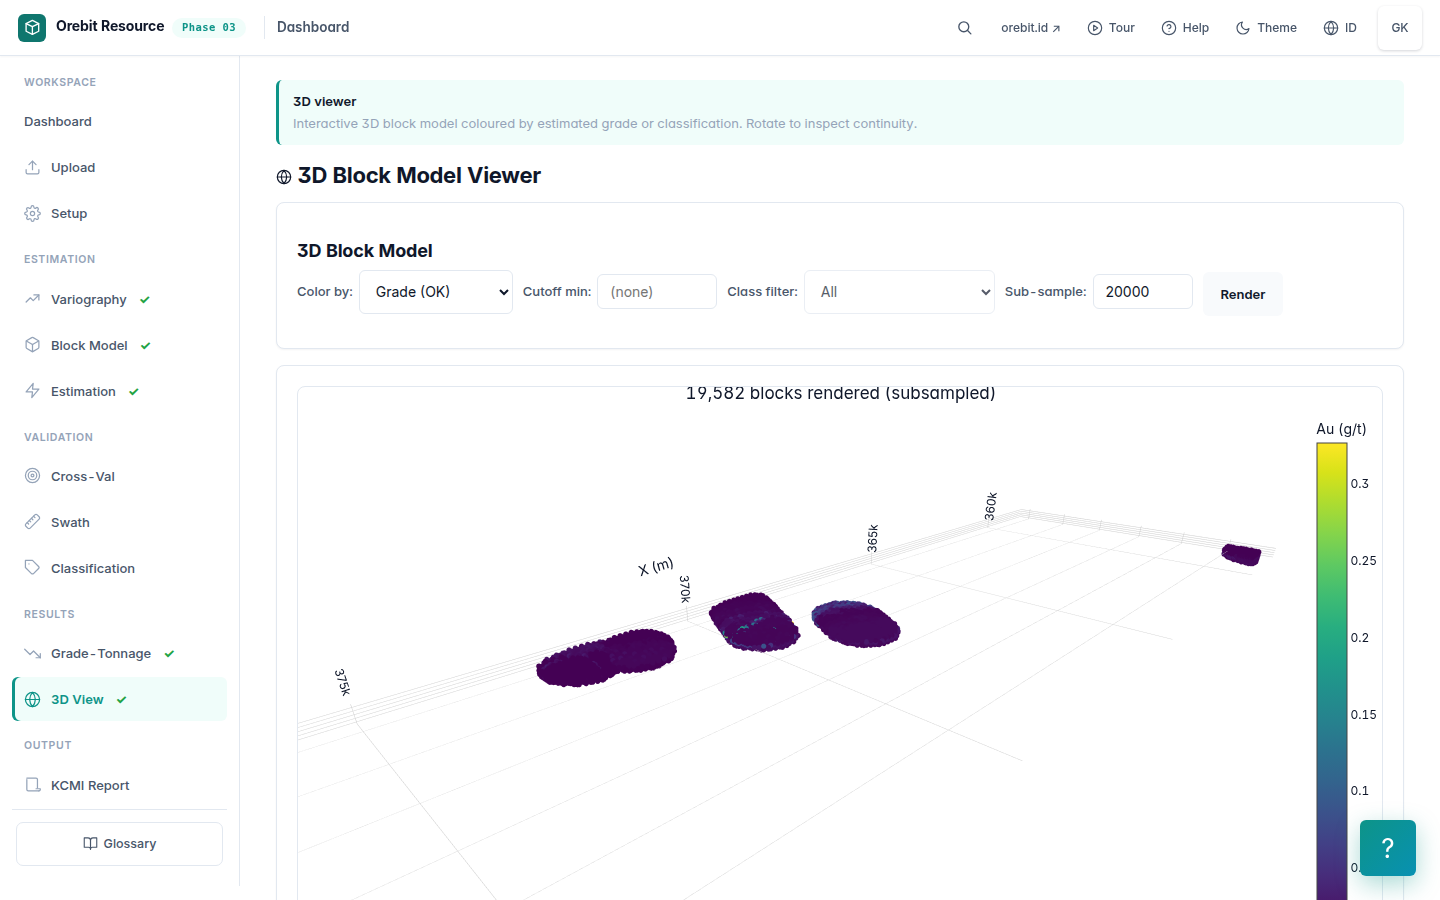Click the Tour play icon

coord(1095,28)
